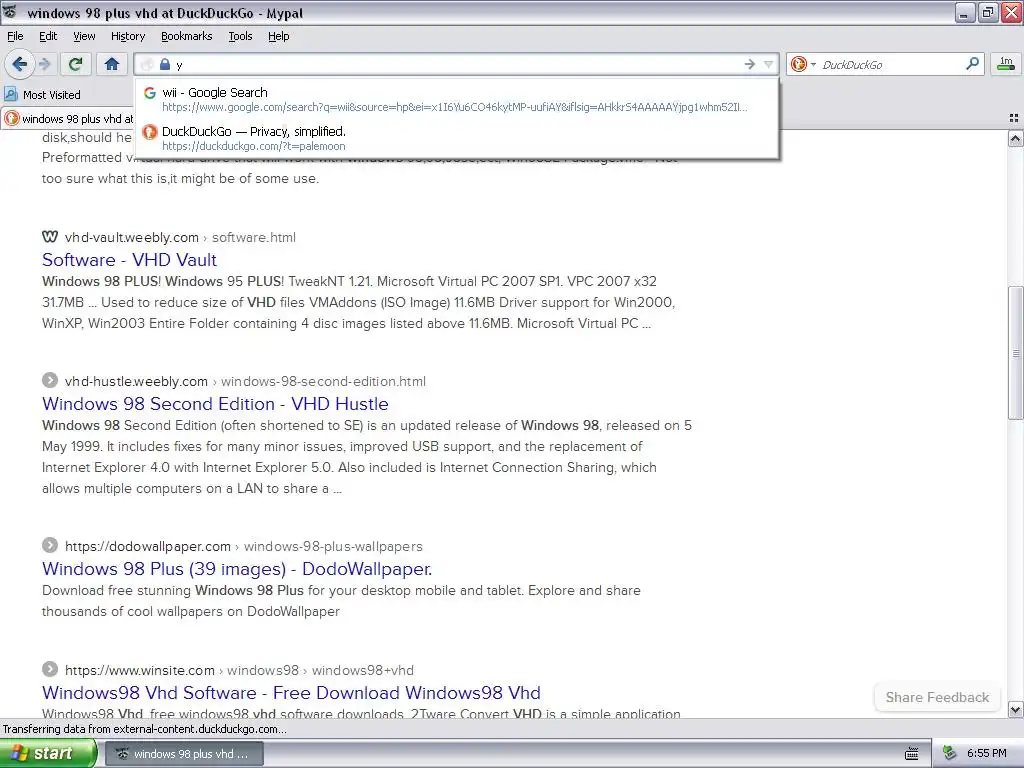This screenshot has height=768, width=1024.
Task: Click the vertical scrollbar thumb
Action: point(1015,353)
